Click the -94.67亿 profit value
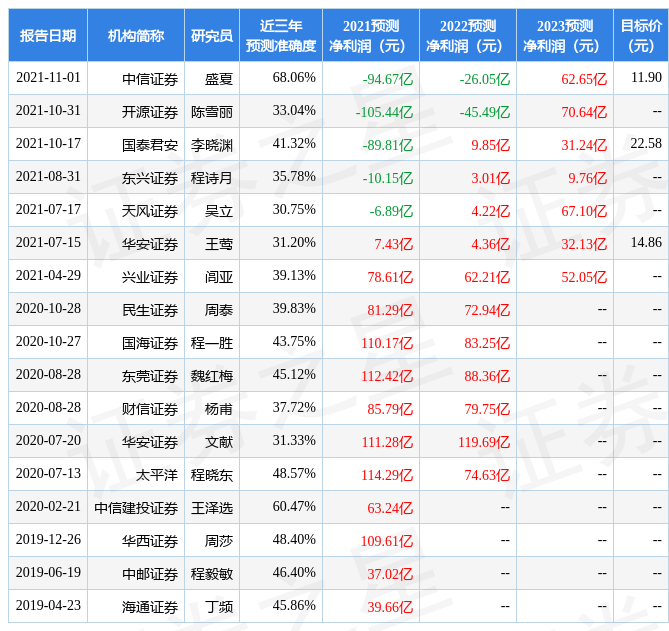The height and width of the screenshot is (631, 669). click(388, 79)
